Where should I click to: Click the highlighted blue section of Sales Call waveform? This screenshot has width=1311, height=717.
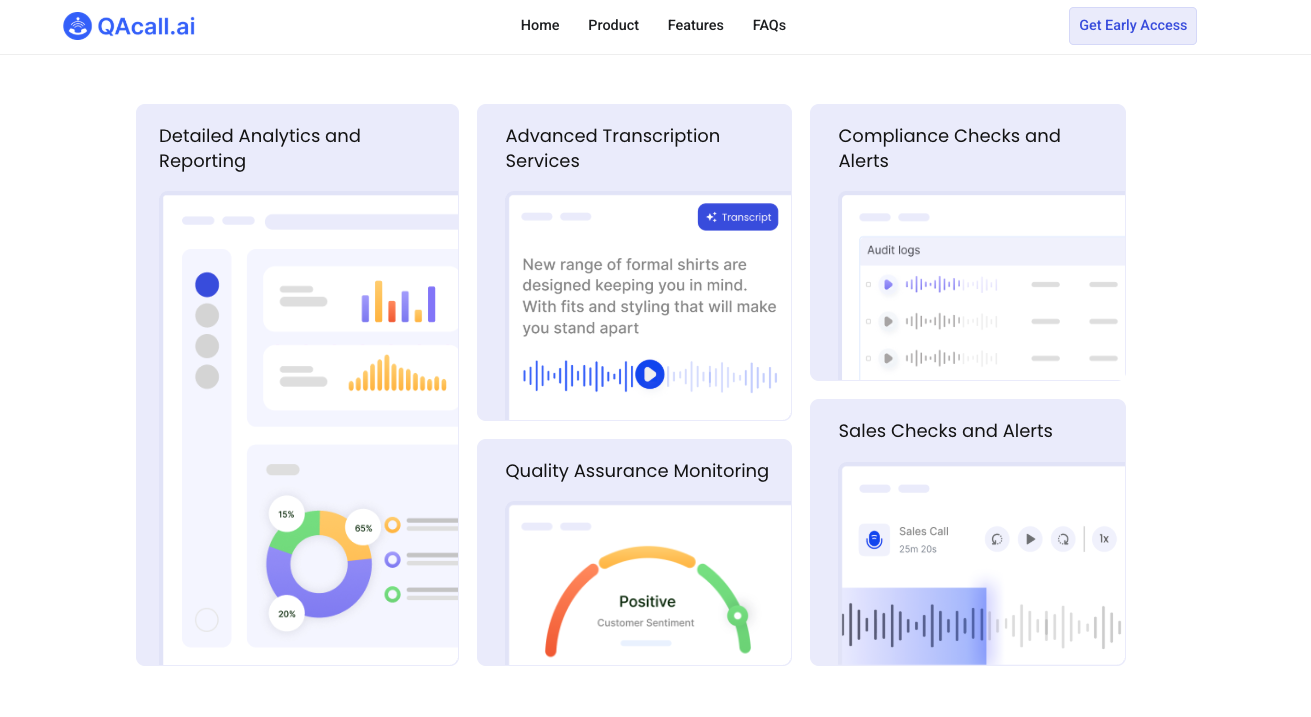[914, 626]
